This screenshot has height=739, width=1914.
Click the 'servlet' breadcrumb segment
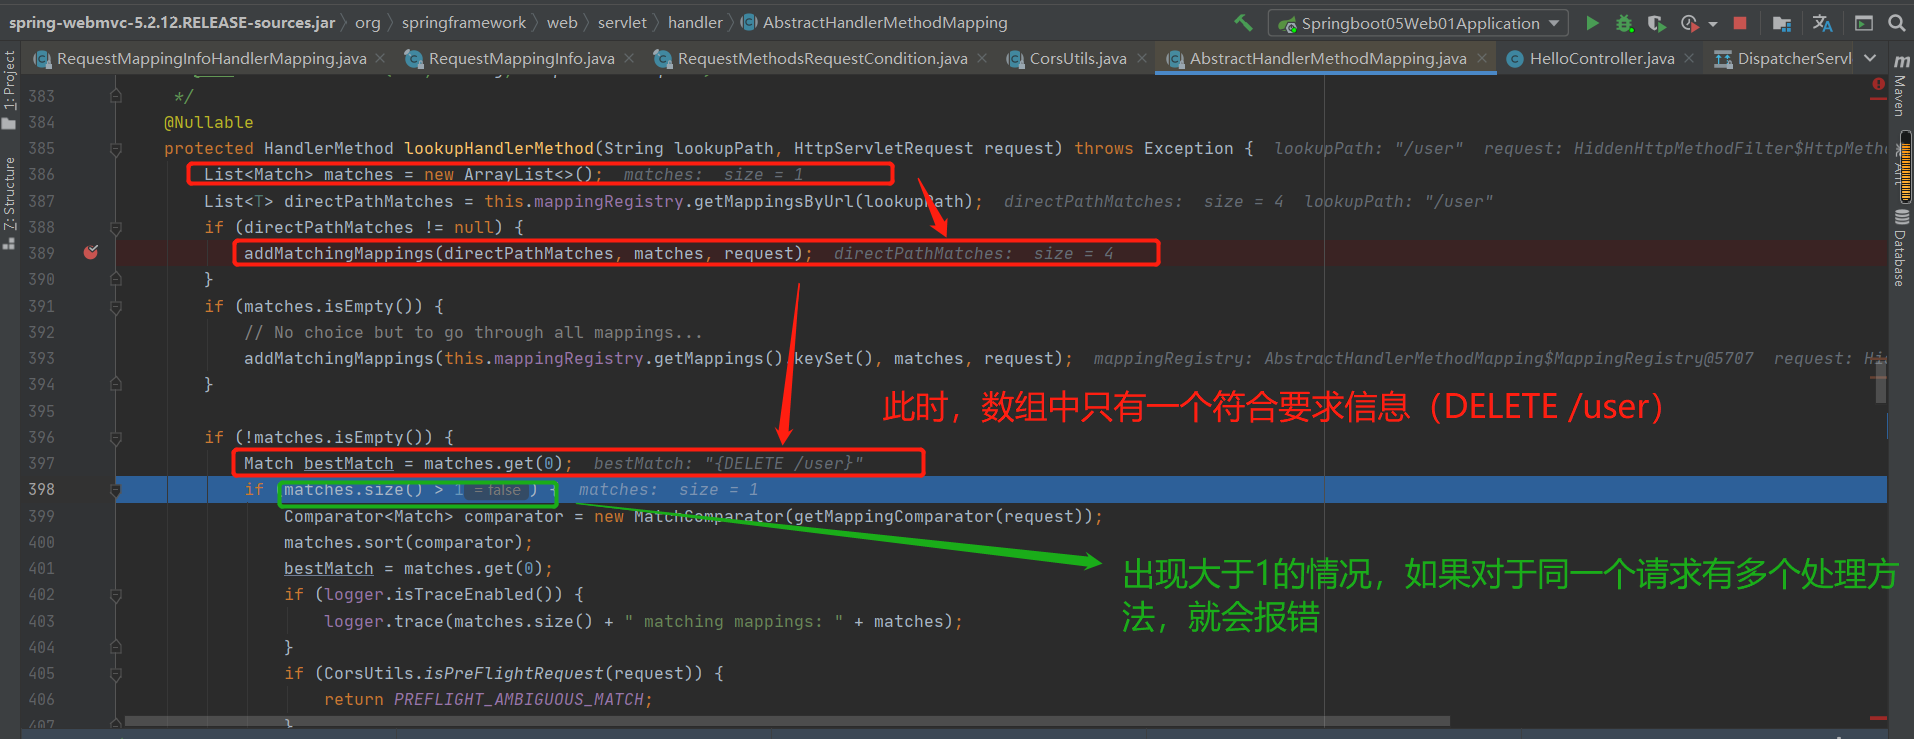(x=622, y=22)
